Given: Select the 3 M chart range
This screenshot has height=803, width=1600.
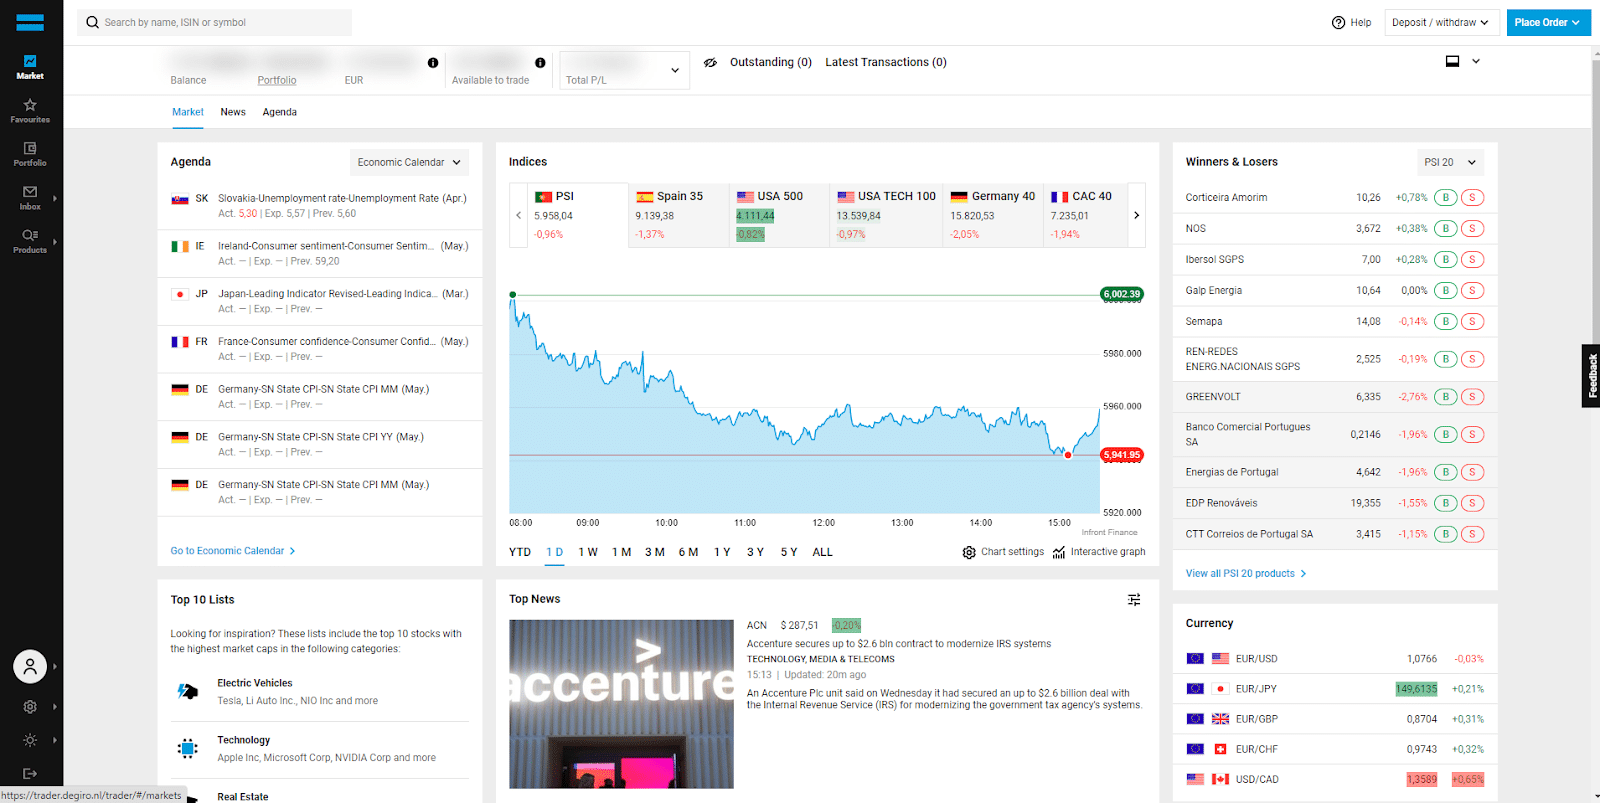Looking at the screenshot, I should coord(655,552).
